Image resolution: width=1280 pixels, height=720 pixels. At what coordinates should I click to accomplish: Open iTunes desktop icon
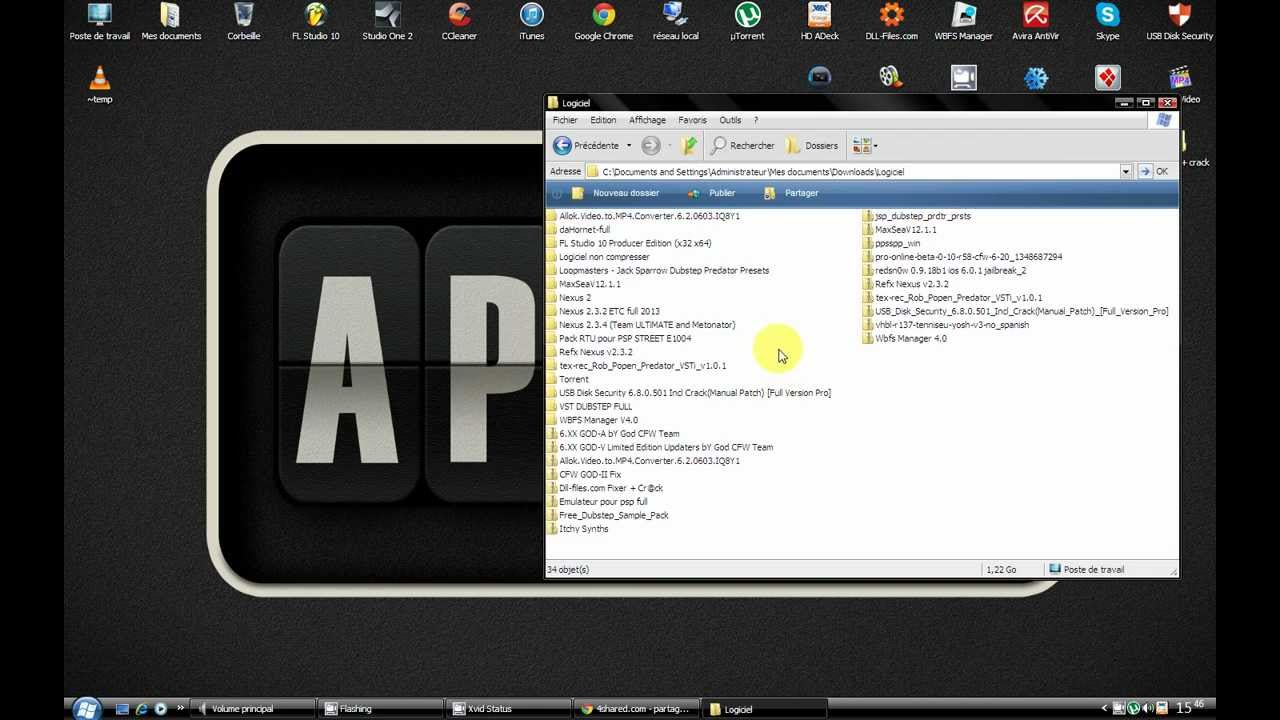531,22
